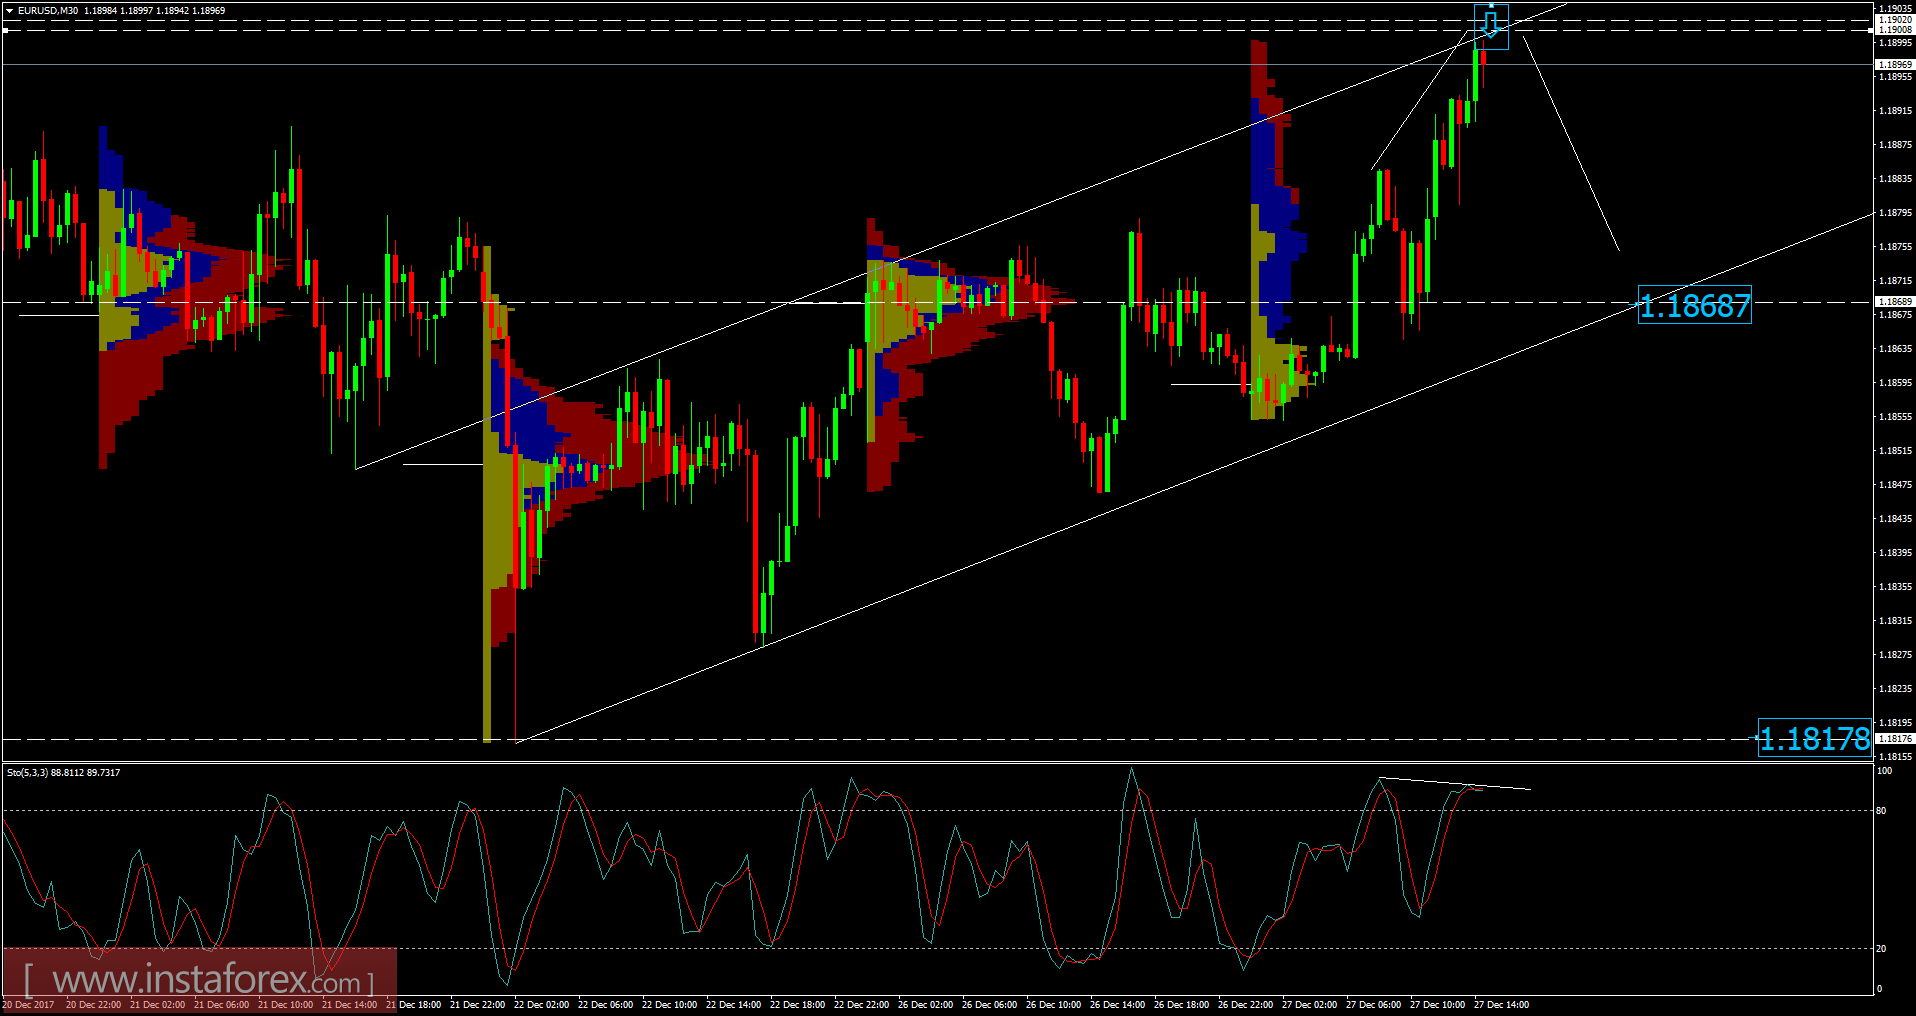The height and width of the screenshot is (1016, 1916).
Task: Select the large blue 1.18687 price label
Action: [x=1695, y=305]
